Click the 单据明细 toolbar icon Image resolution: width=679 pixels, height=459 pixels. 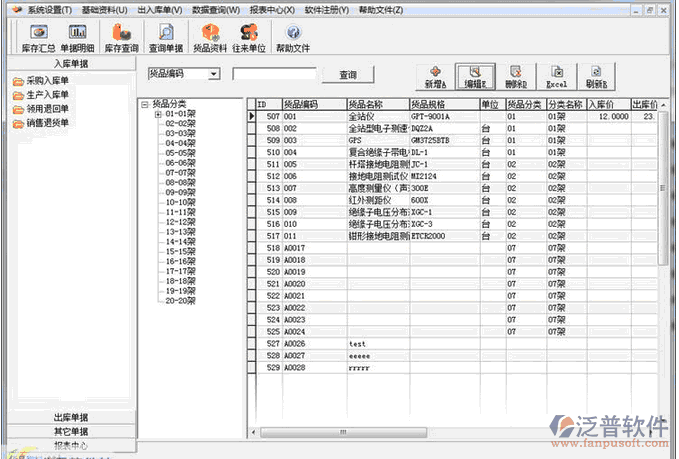(77, 38)
